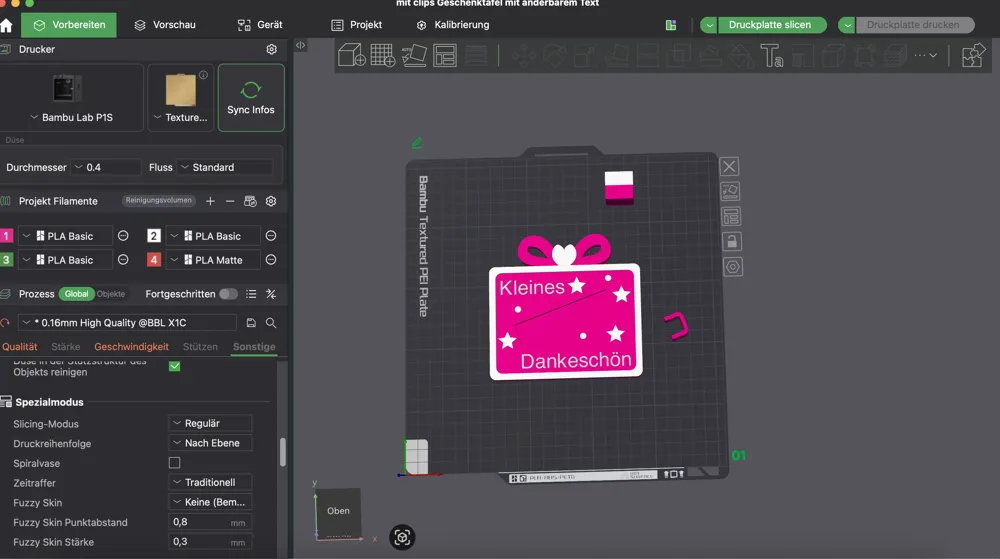The width and height of the screenshot is (1000, 559).
Task: Open Projekt Filamente settings gear
Action: click(271, 201)
